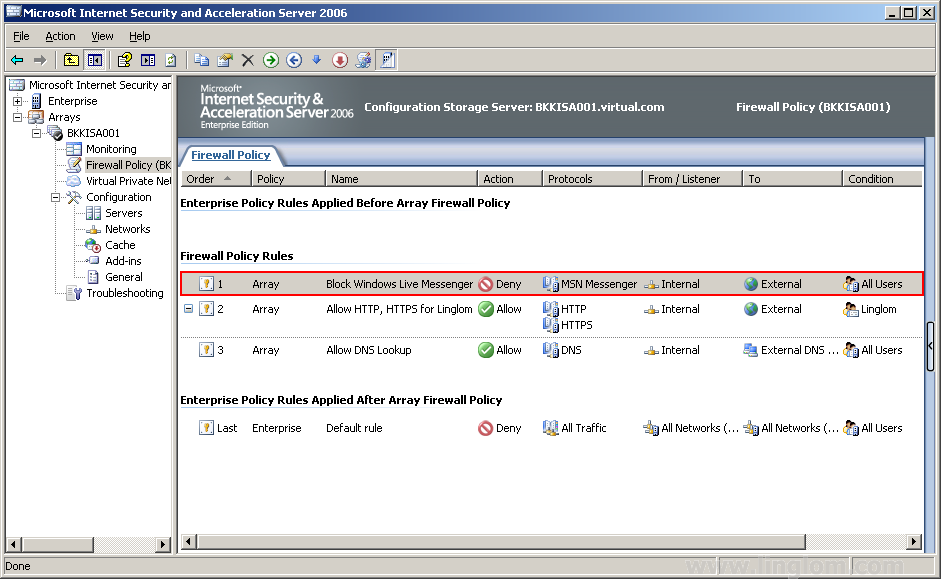Click the Condition column header
Viewport: 941px width, 579px height.
click(x=882, y=179)
